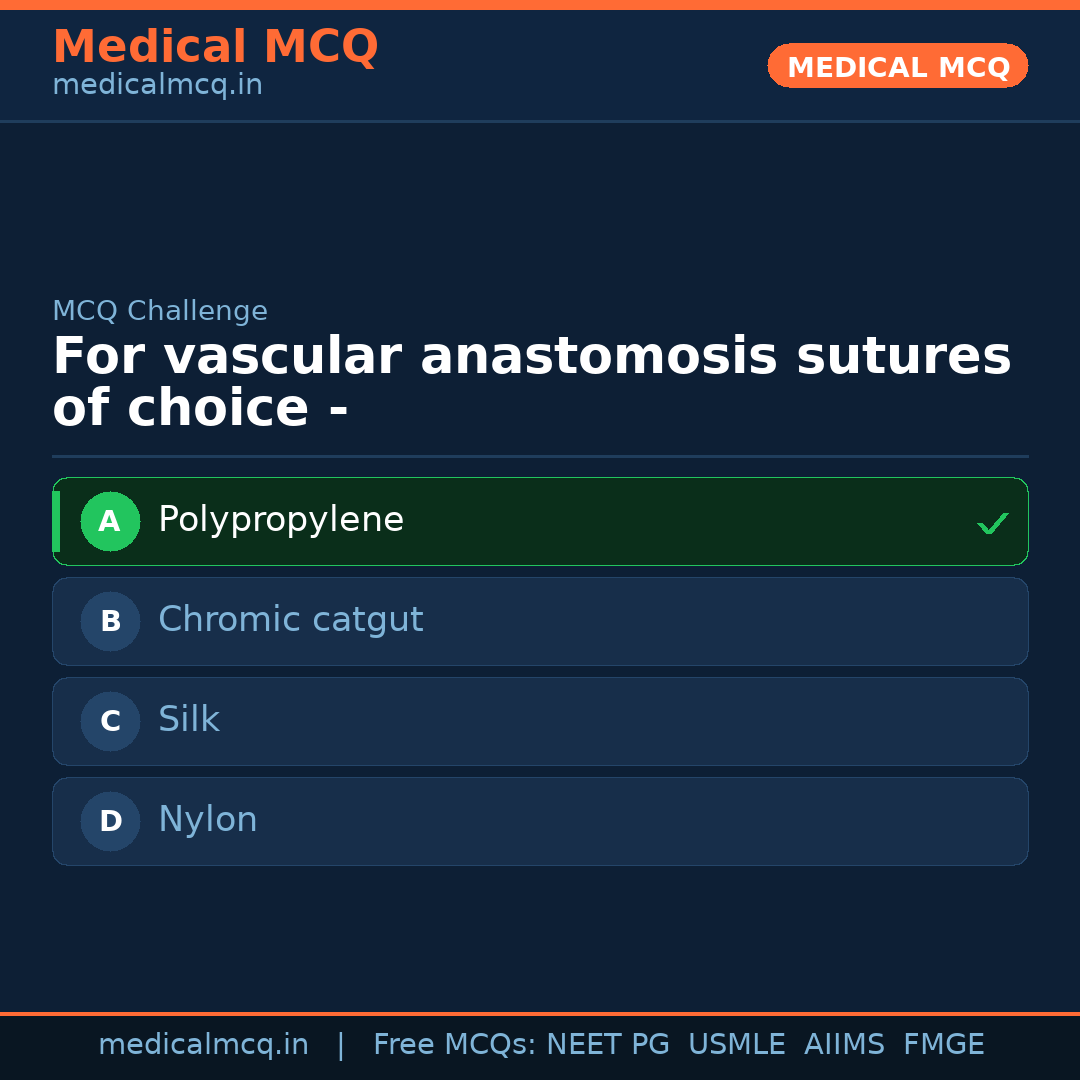Image resolution: width=1080 pixels, height=1080 pixels.
Task: Click the USMLE footer text
Action: (x=736, y=1045)
